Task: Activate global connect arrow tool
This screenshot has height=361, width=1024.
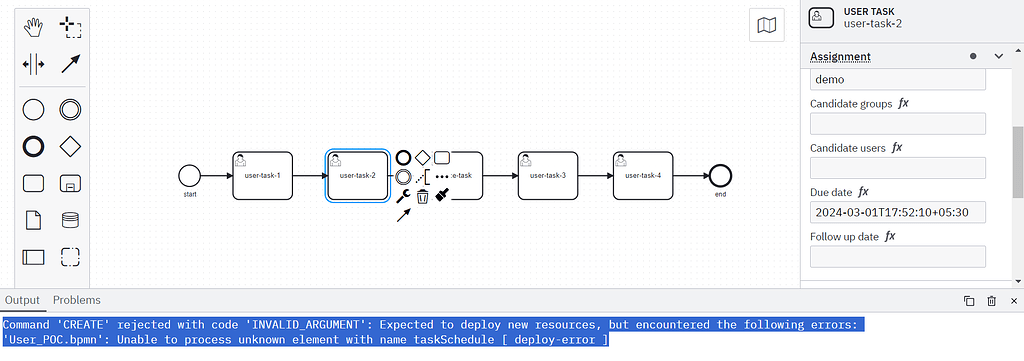Action: tap(71, 64)
